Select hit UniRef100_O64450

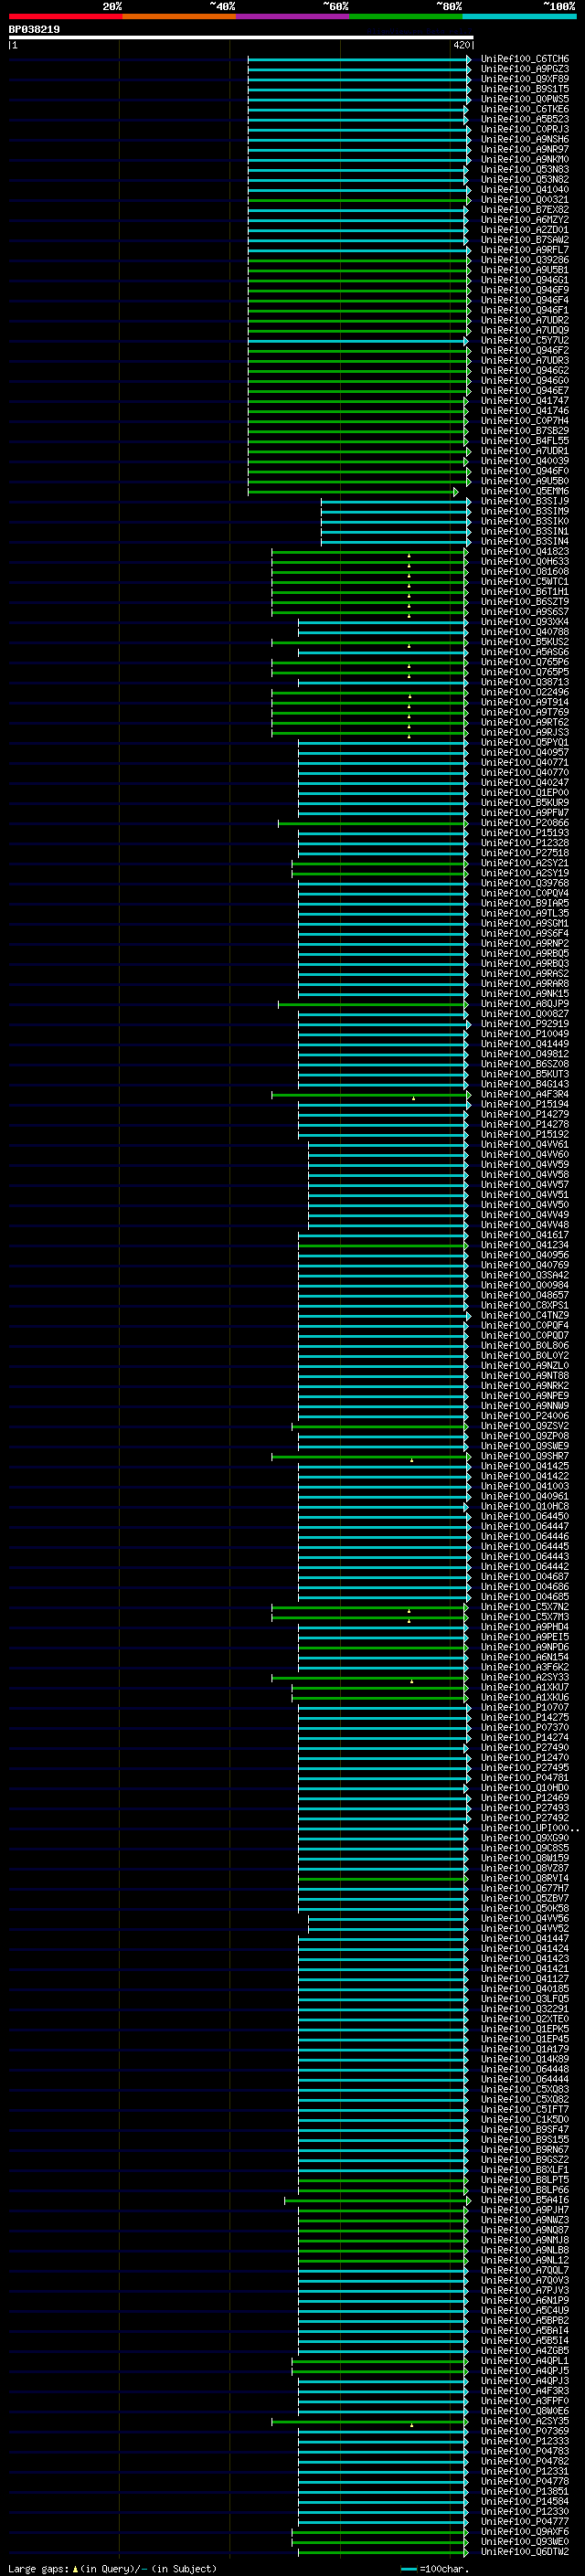525,1516
